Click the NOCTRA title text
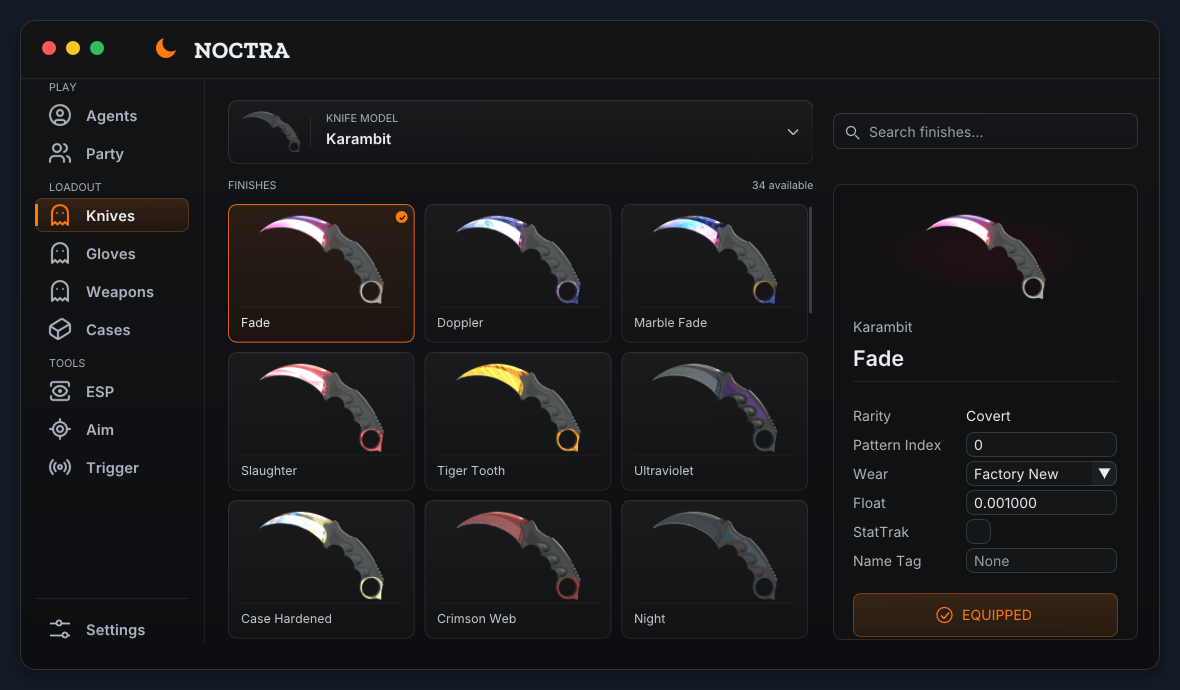This screenshot has height=690, width=1180. pyautogui.click(x=242, y=50)
